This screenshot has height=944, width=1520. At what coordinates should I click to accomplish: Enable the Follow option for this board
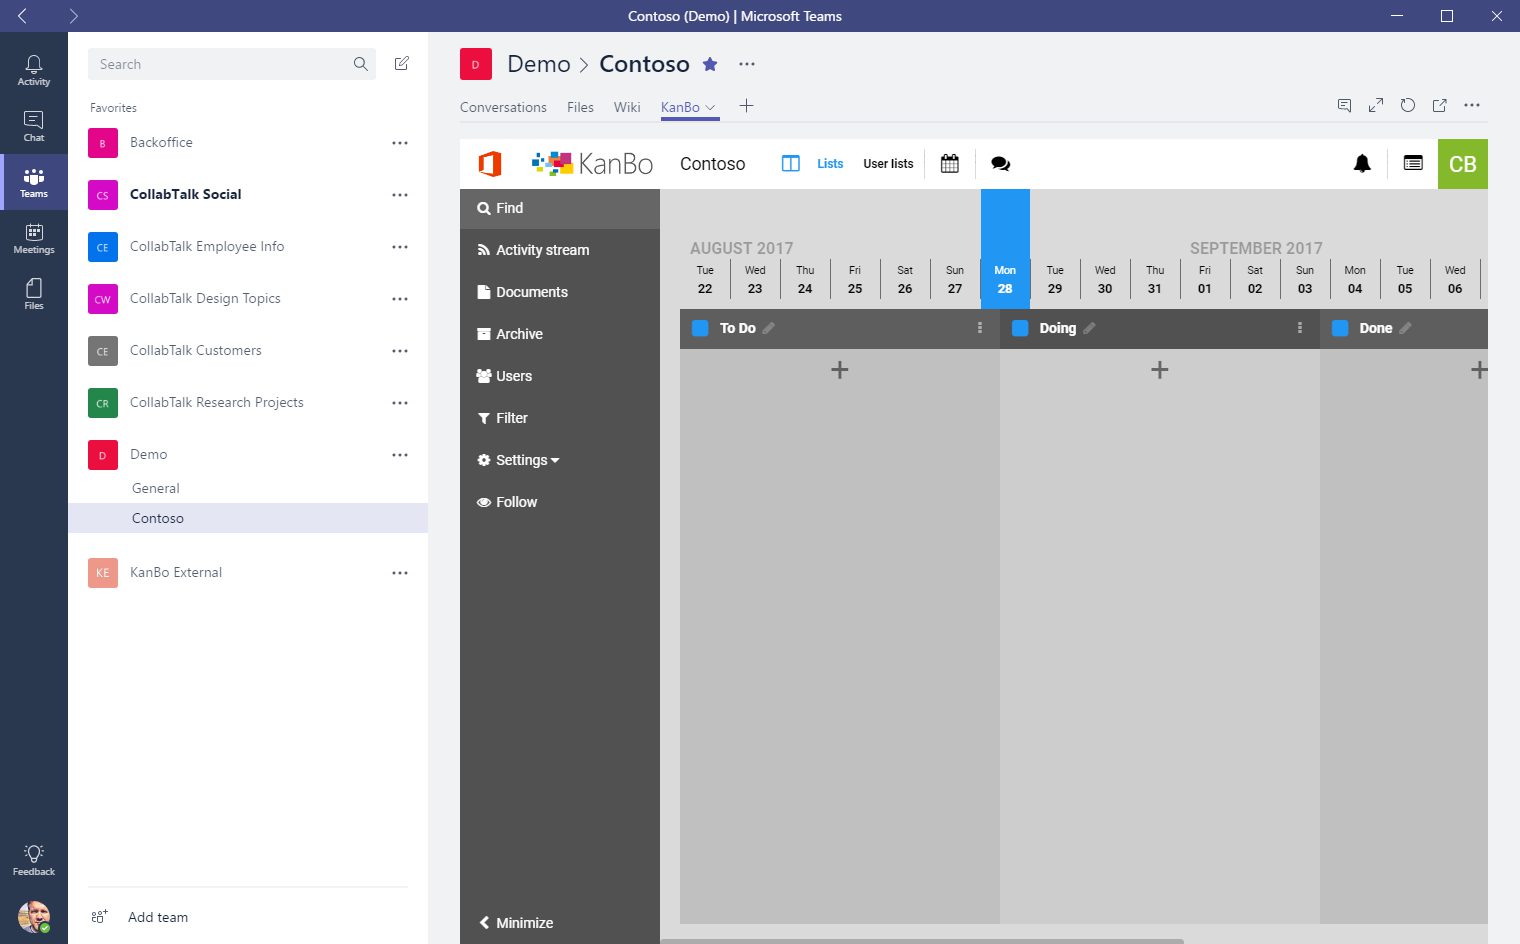tap(515, 502)
